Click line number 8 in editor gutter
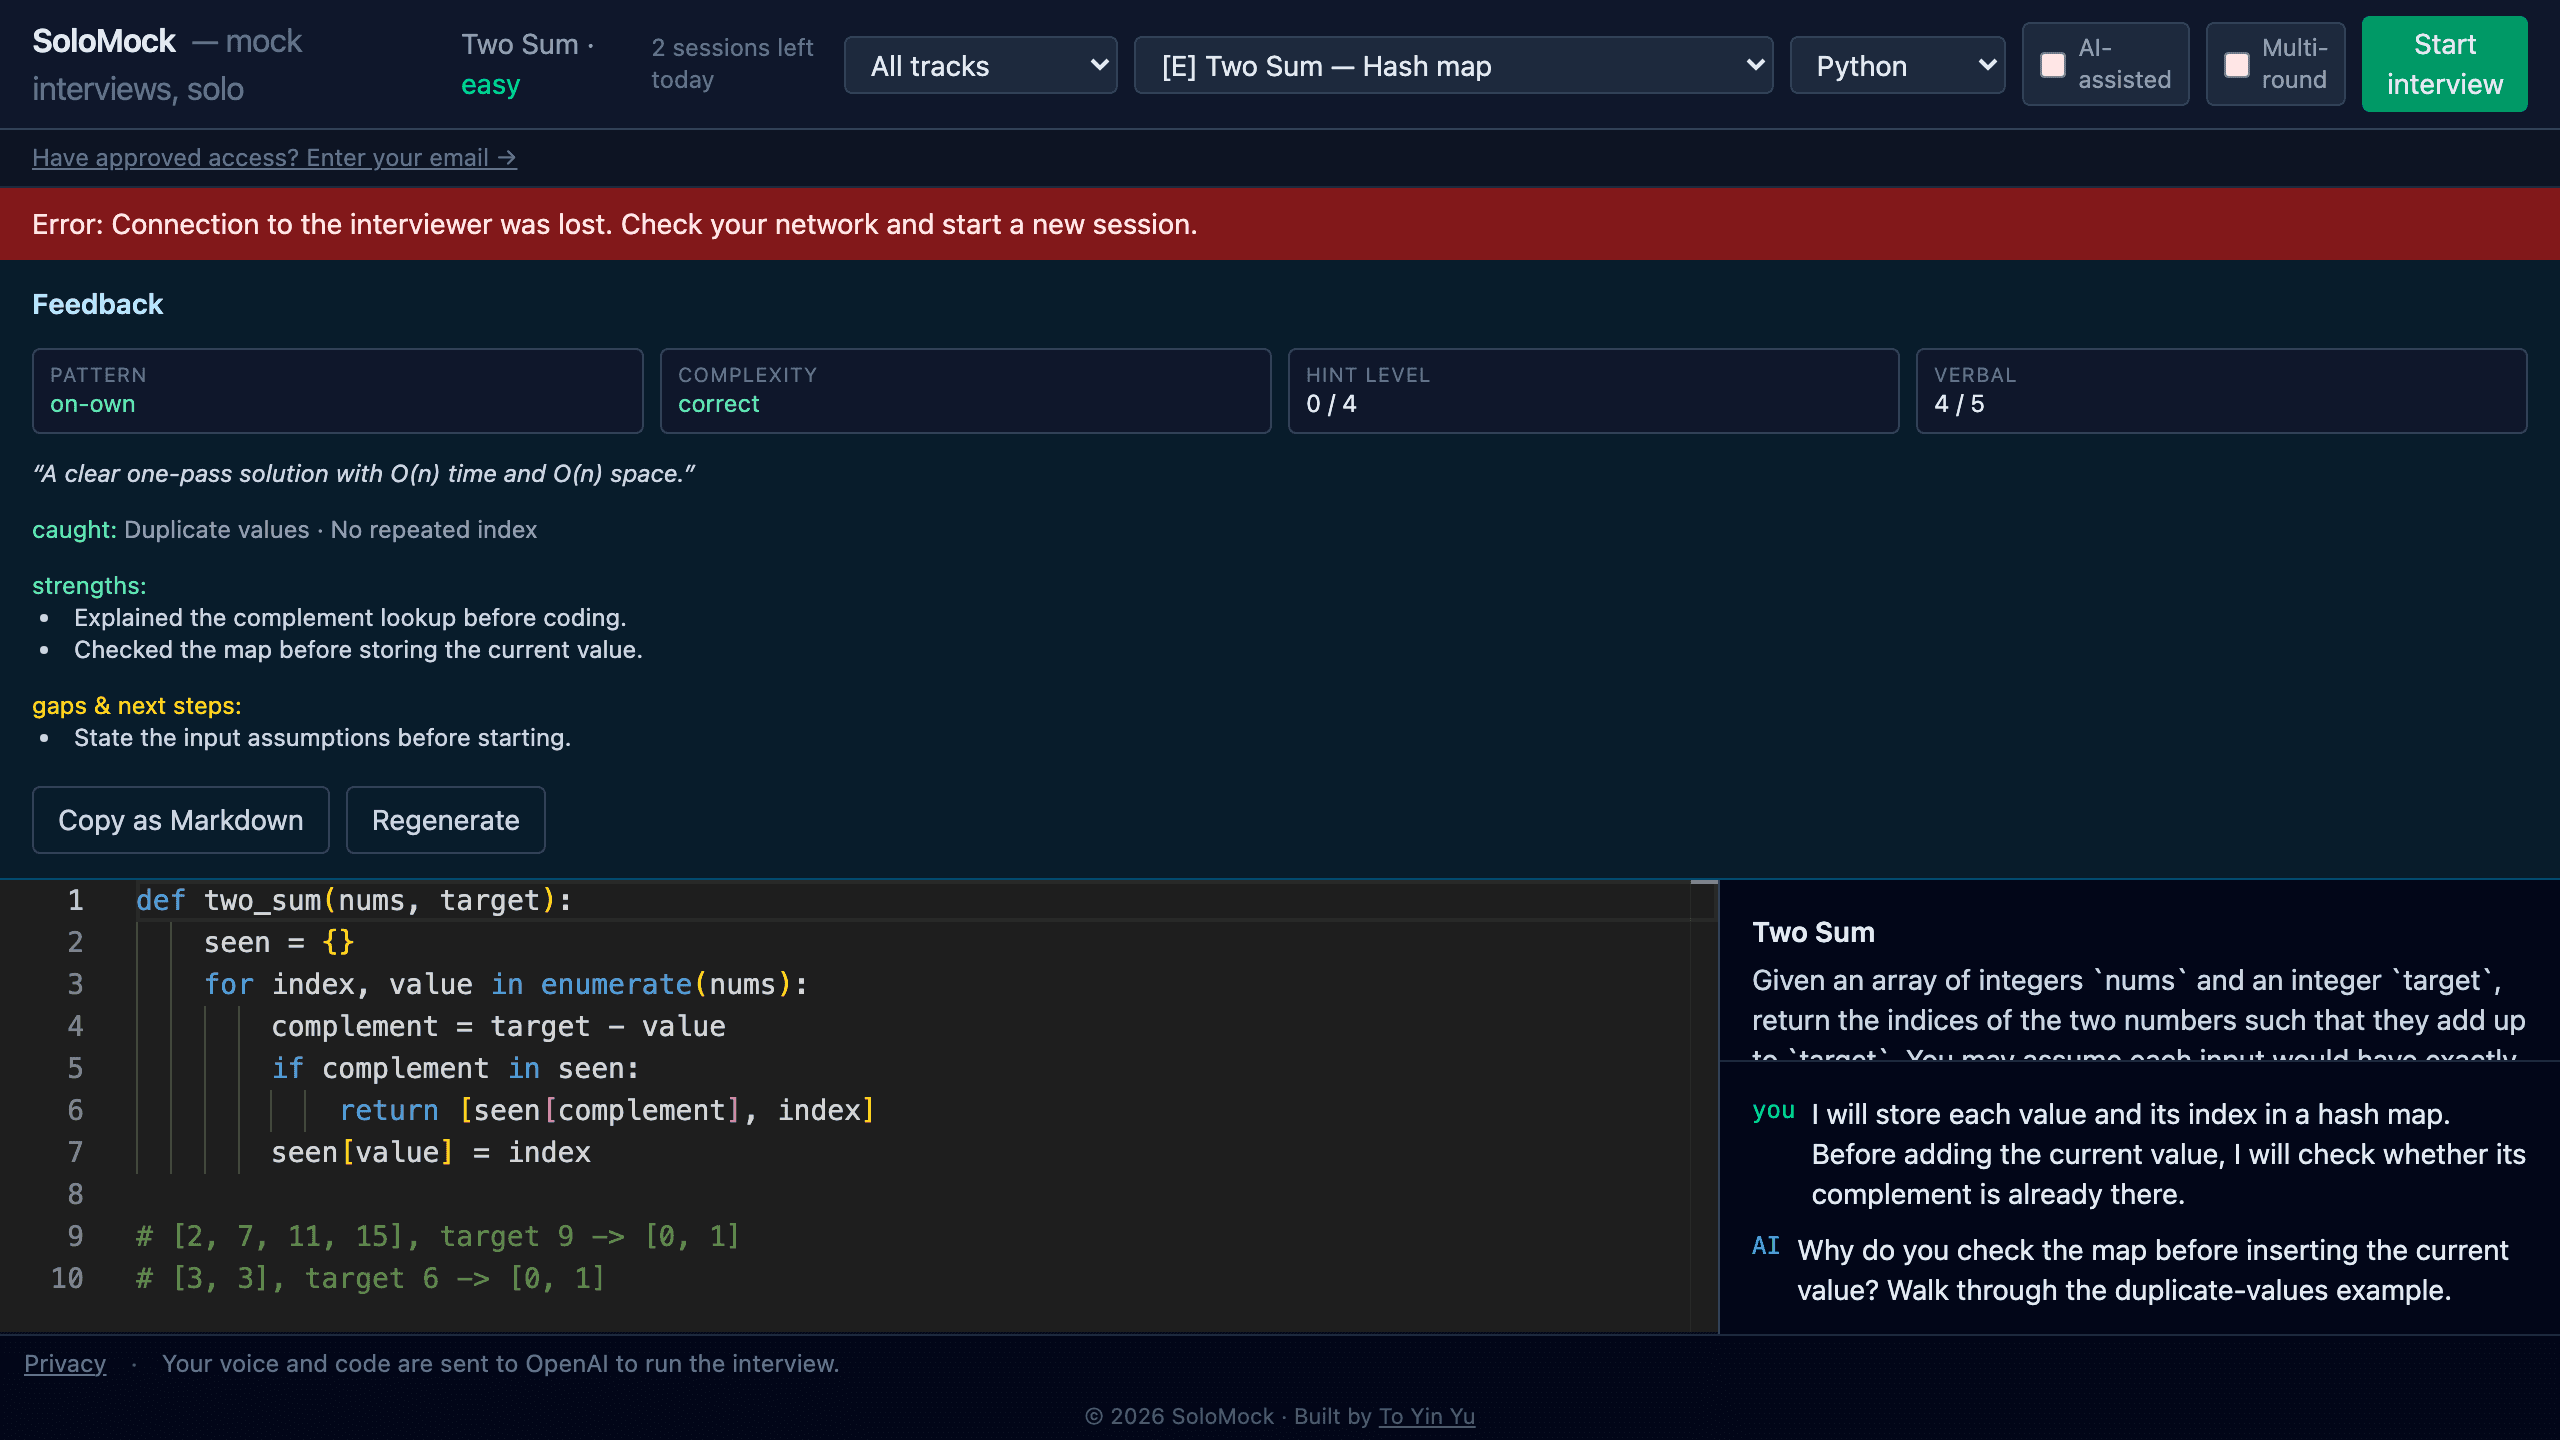 point(75,1194)
